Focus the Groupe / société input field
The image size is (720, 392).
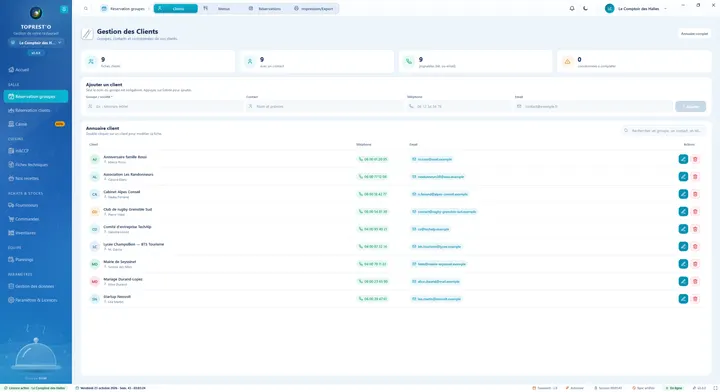[x=164, y=106]
